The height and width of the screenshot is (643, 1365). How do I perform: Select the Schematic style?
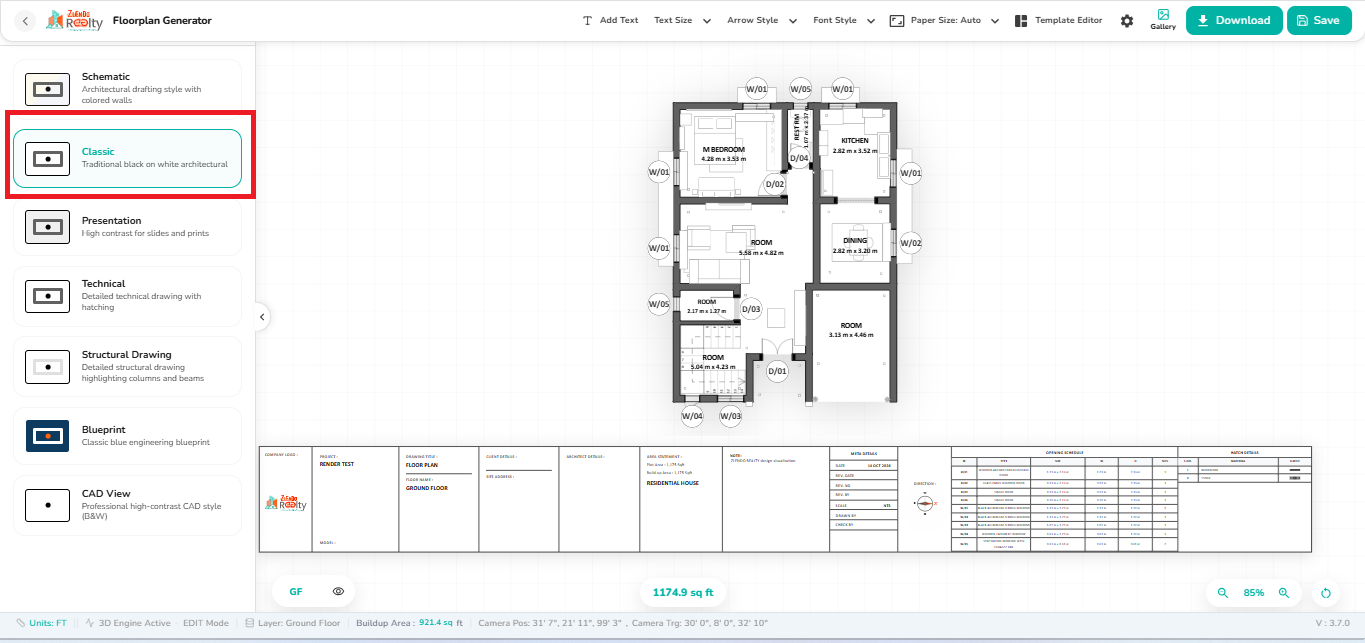point(127,89)
